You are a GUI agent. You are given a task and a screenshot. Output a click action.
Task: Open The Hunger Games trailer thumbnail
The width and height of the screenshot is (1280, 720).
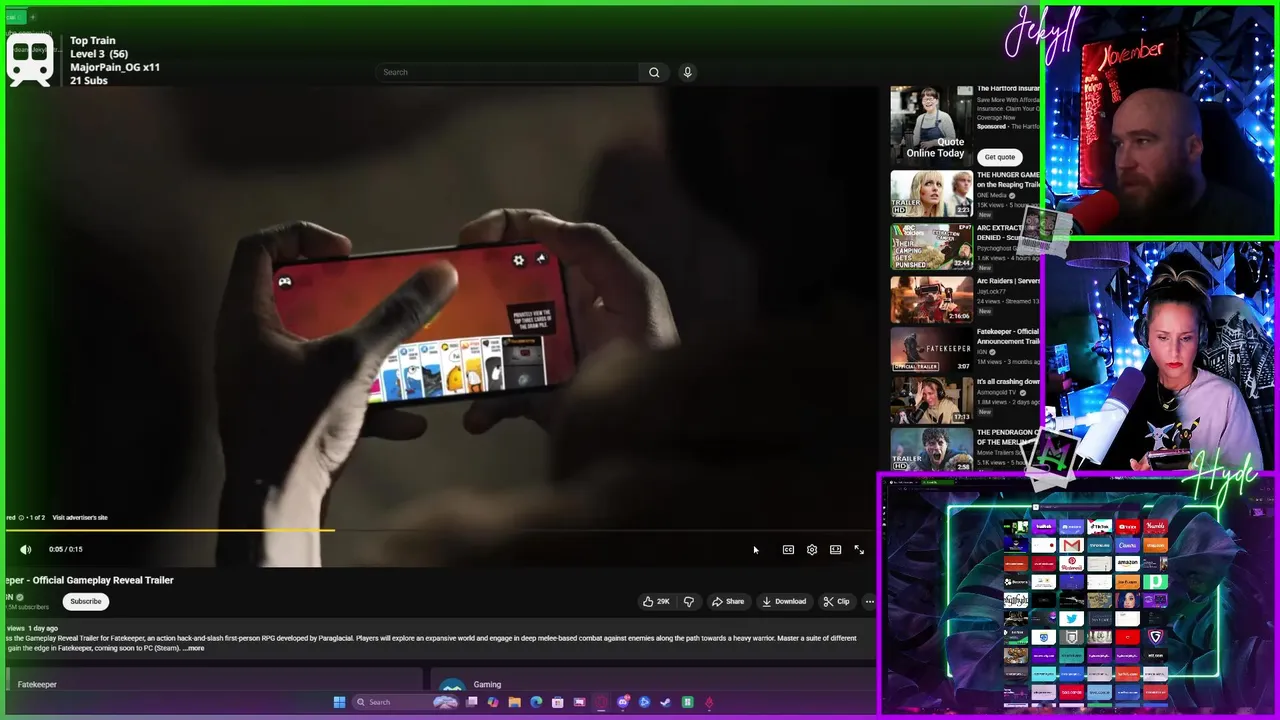click(x=931, y=193)
